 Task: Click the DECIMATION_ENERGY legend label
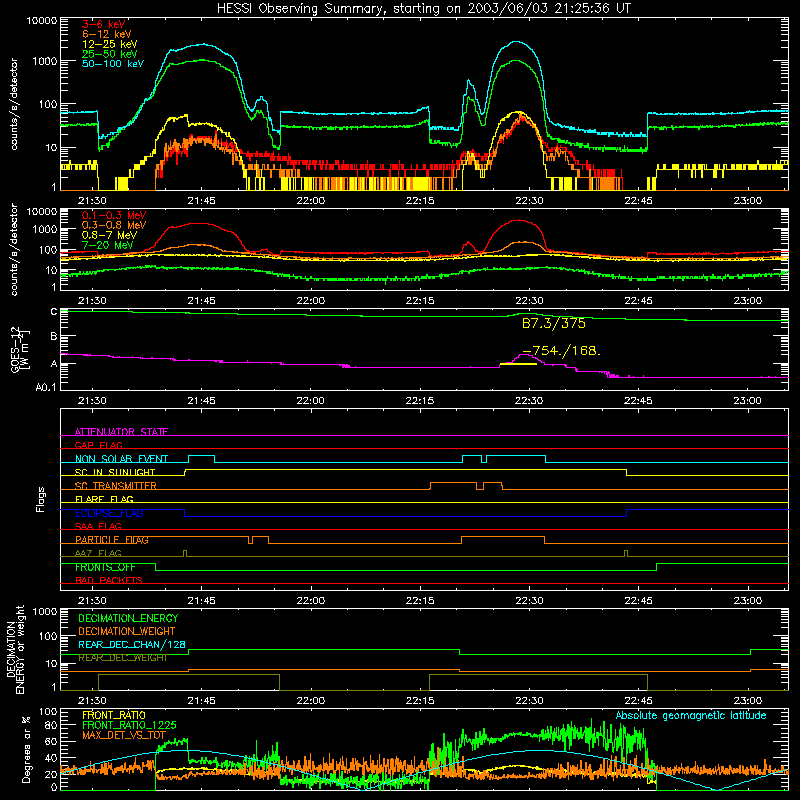128,618
